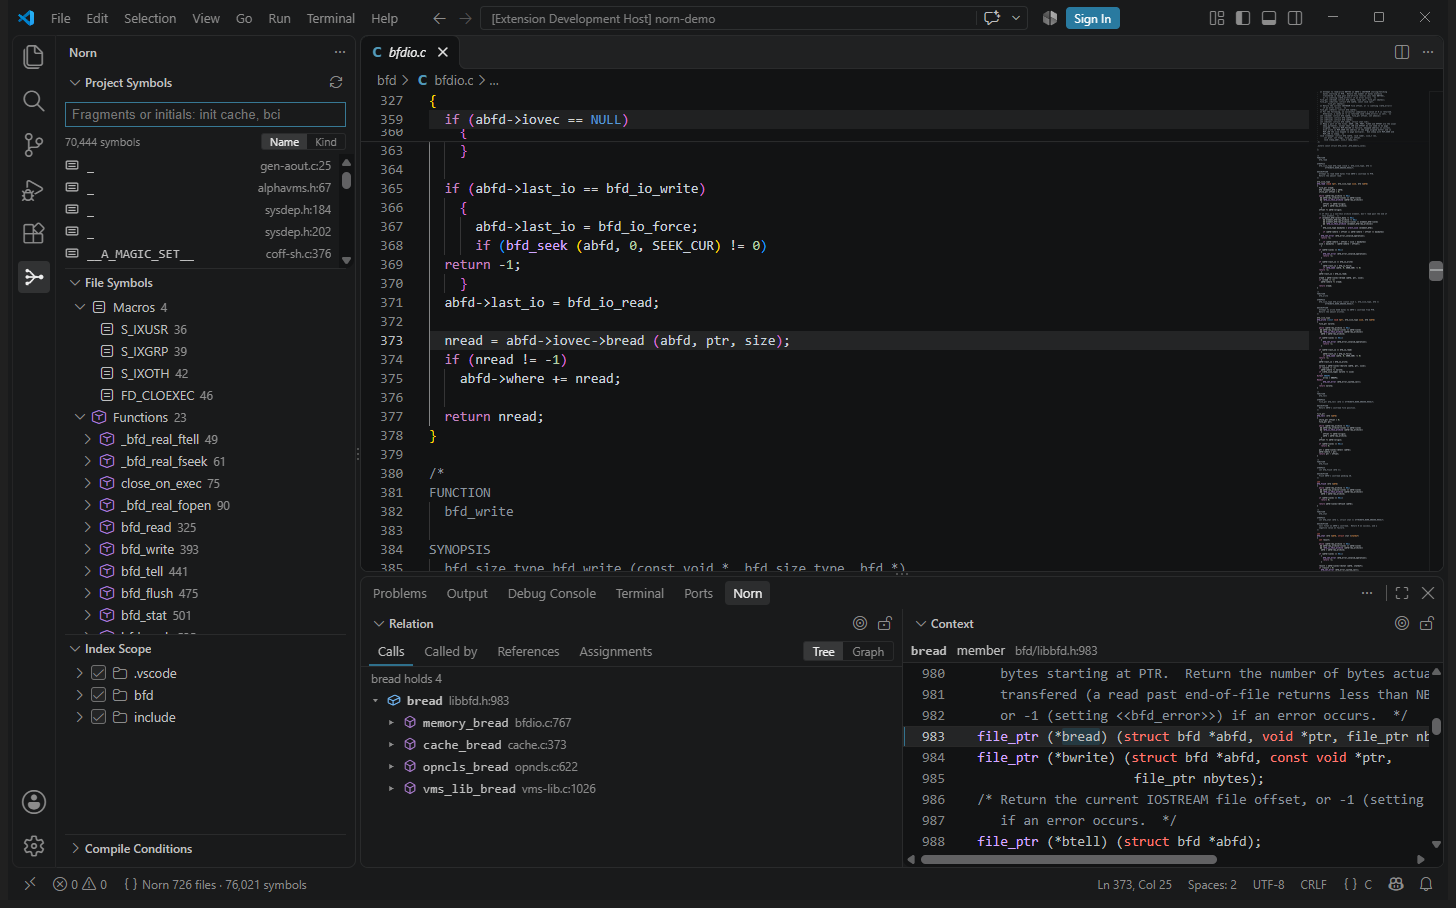Click the symbol search input field
The image size is (1456, 908).
coord(205,114)
